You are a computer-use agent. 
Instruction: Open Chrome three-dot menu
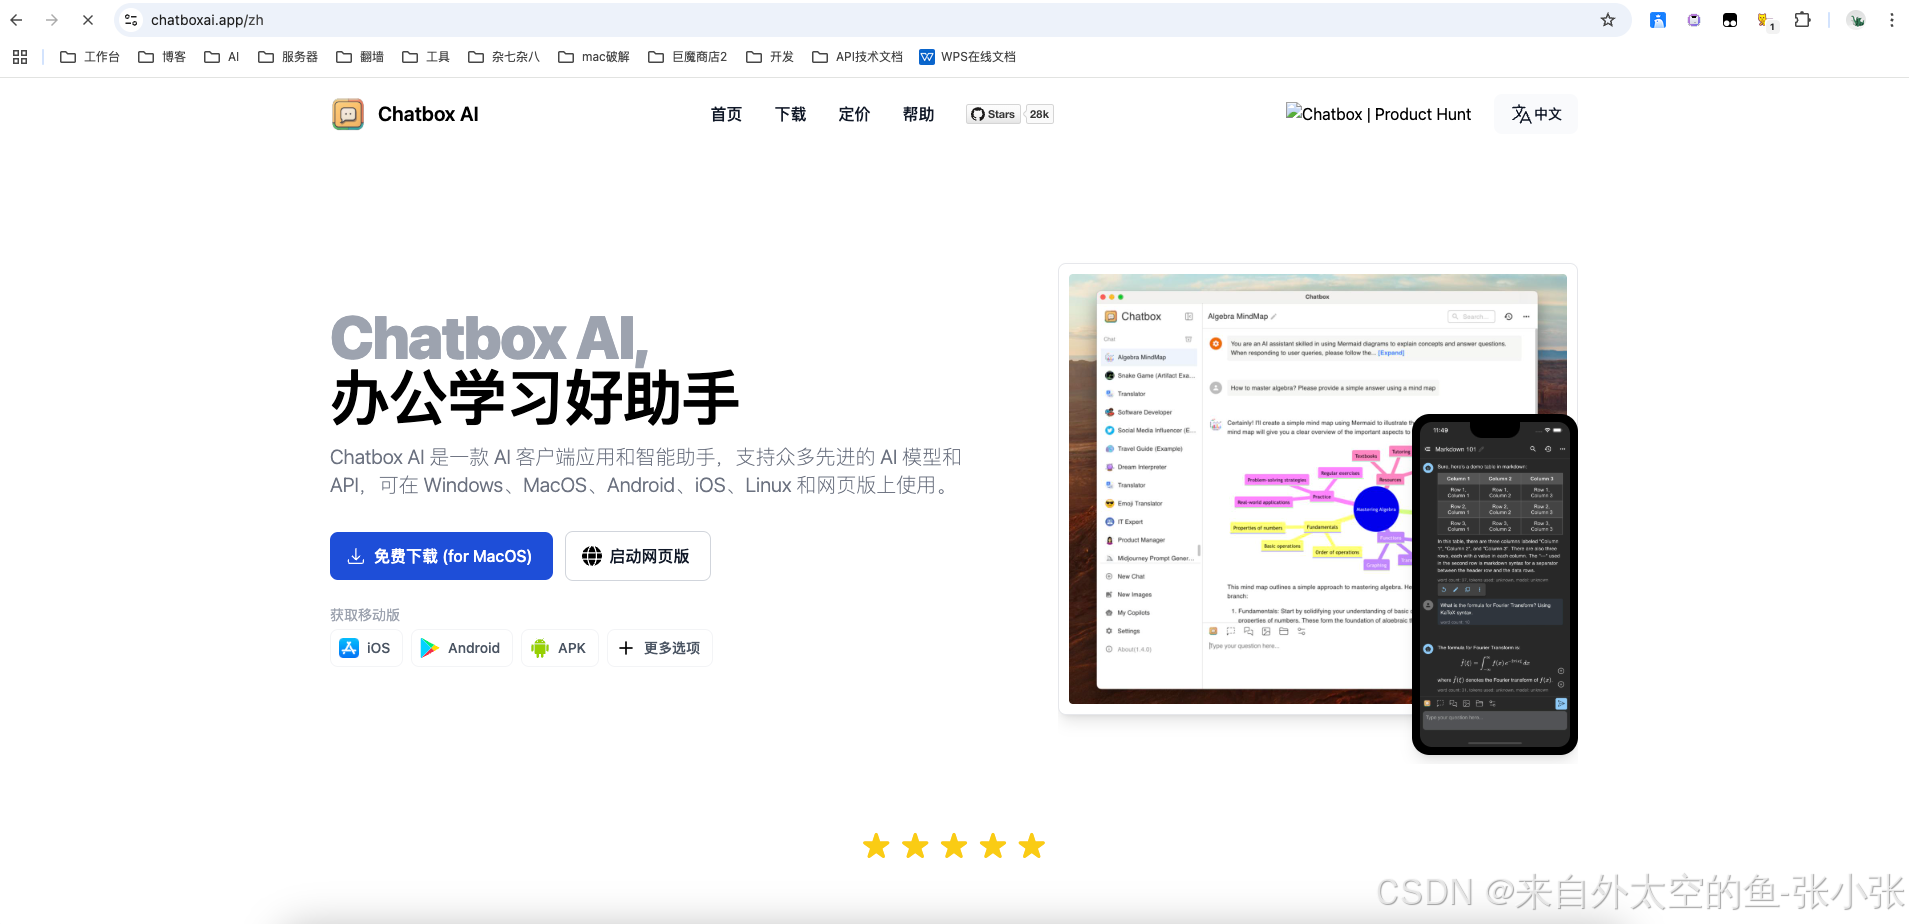coord(1892,20)
